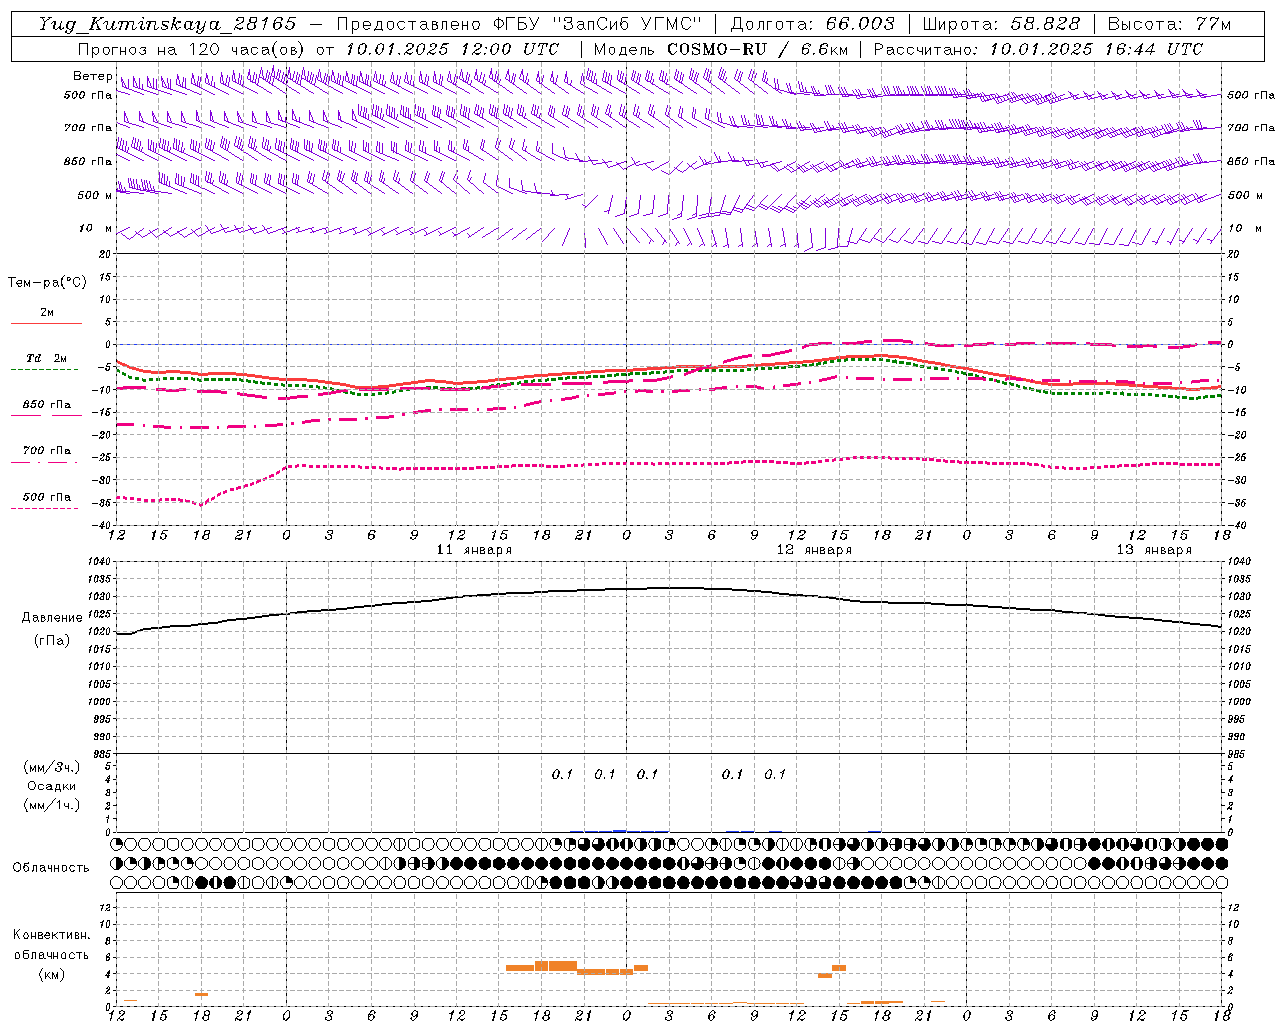
Task: Click the Высота: 77м header value
Action: click(1169, 24)
